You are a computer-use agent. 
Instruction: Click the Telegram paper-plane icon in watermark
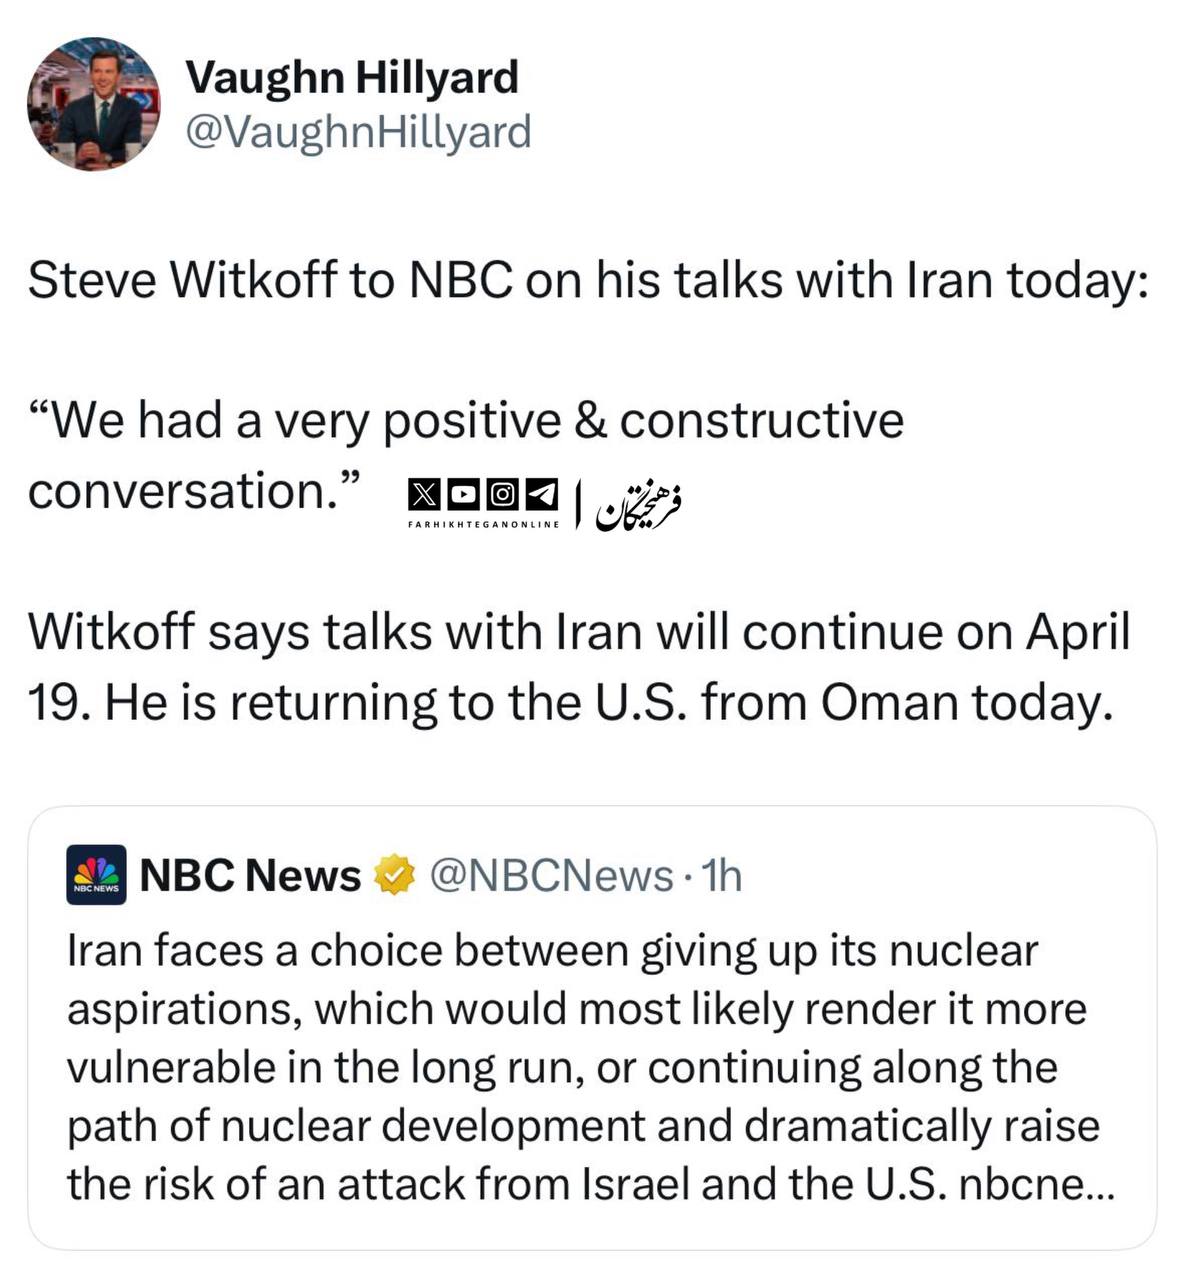(x=541, y=493)
